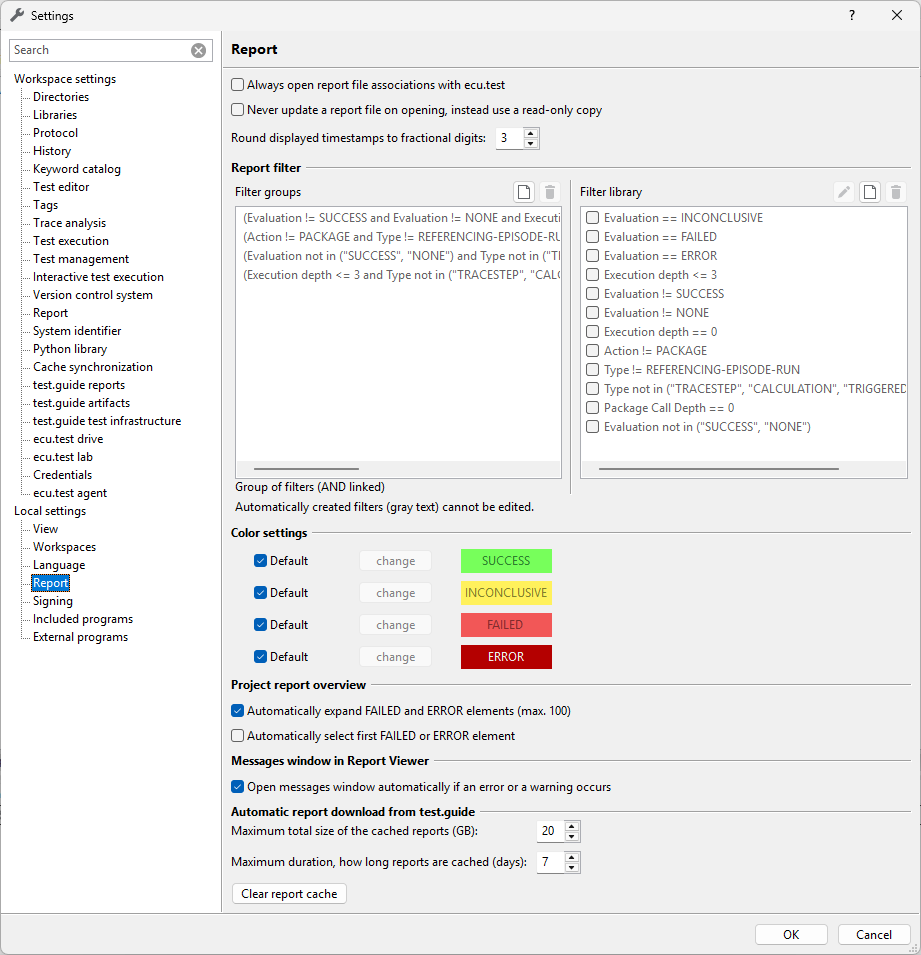
Task: Edit filter library entry with pencil icon
Action: coord(844,192)
